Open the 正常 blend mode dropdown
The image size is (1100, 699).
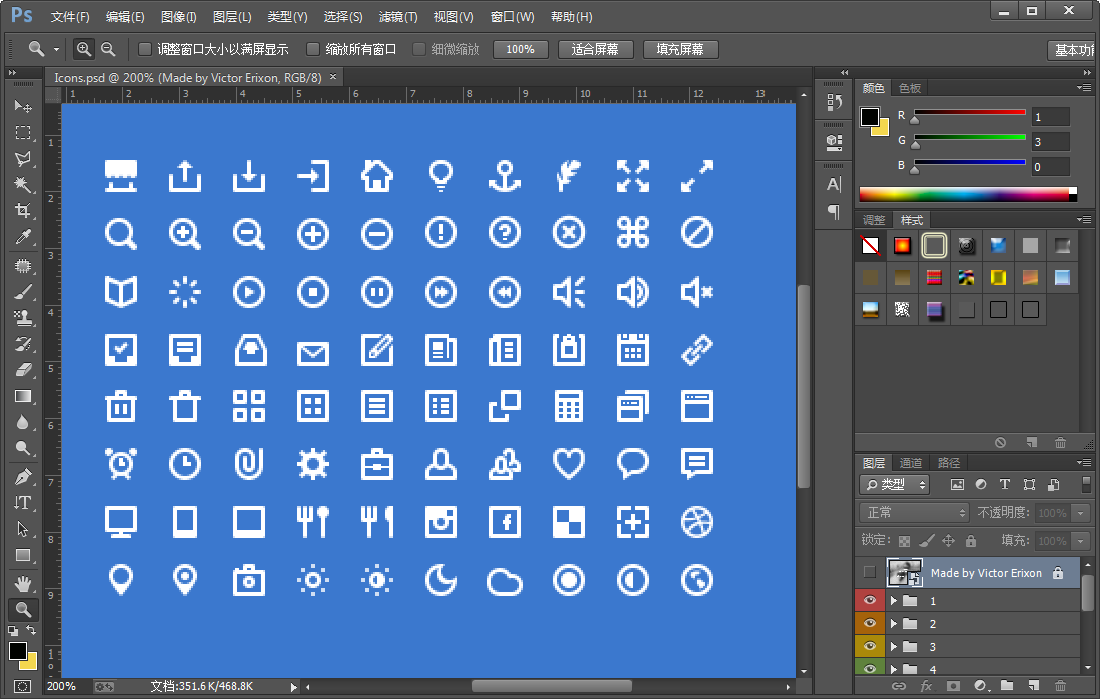914,513
